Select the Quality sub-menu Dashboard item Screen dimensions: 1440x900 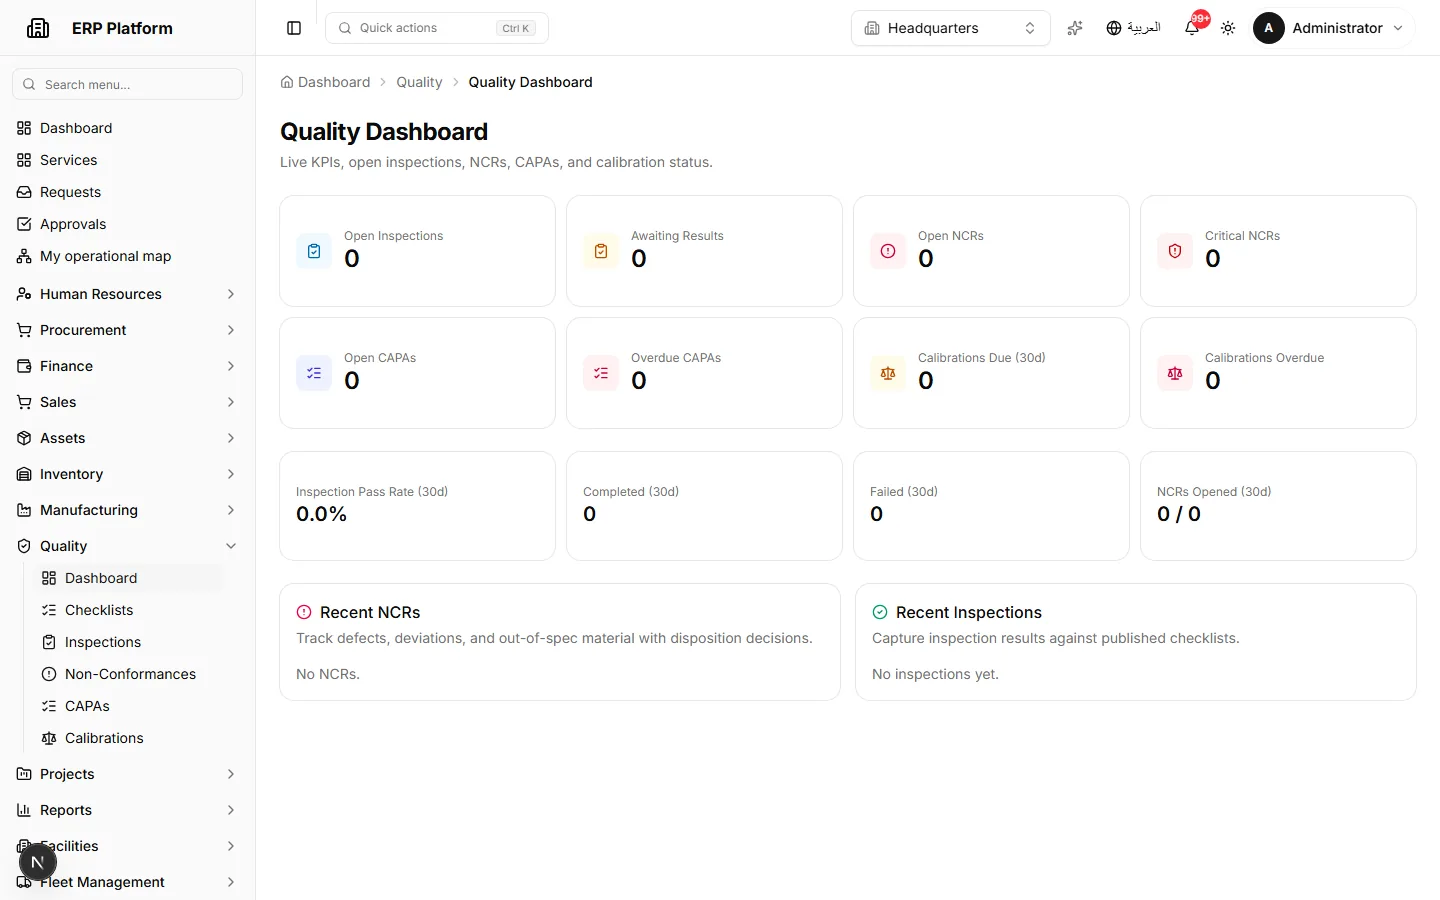tap(130, 578)
